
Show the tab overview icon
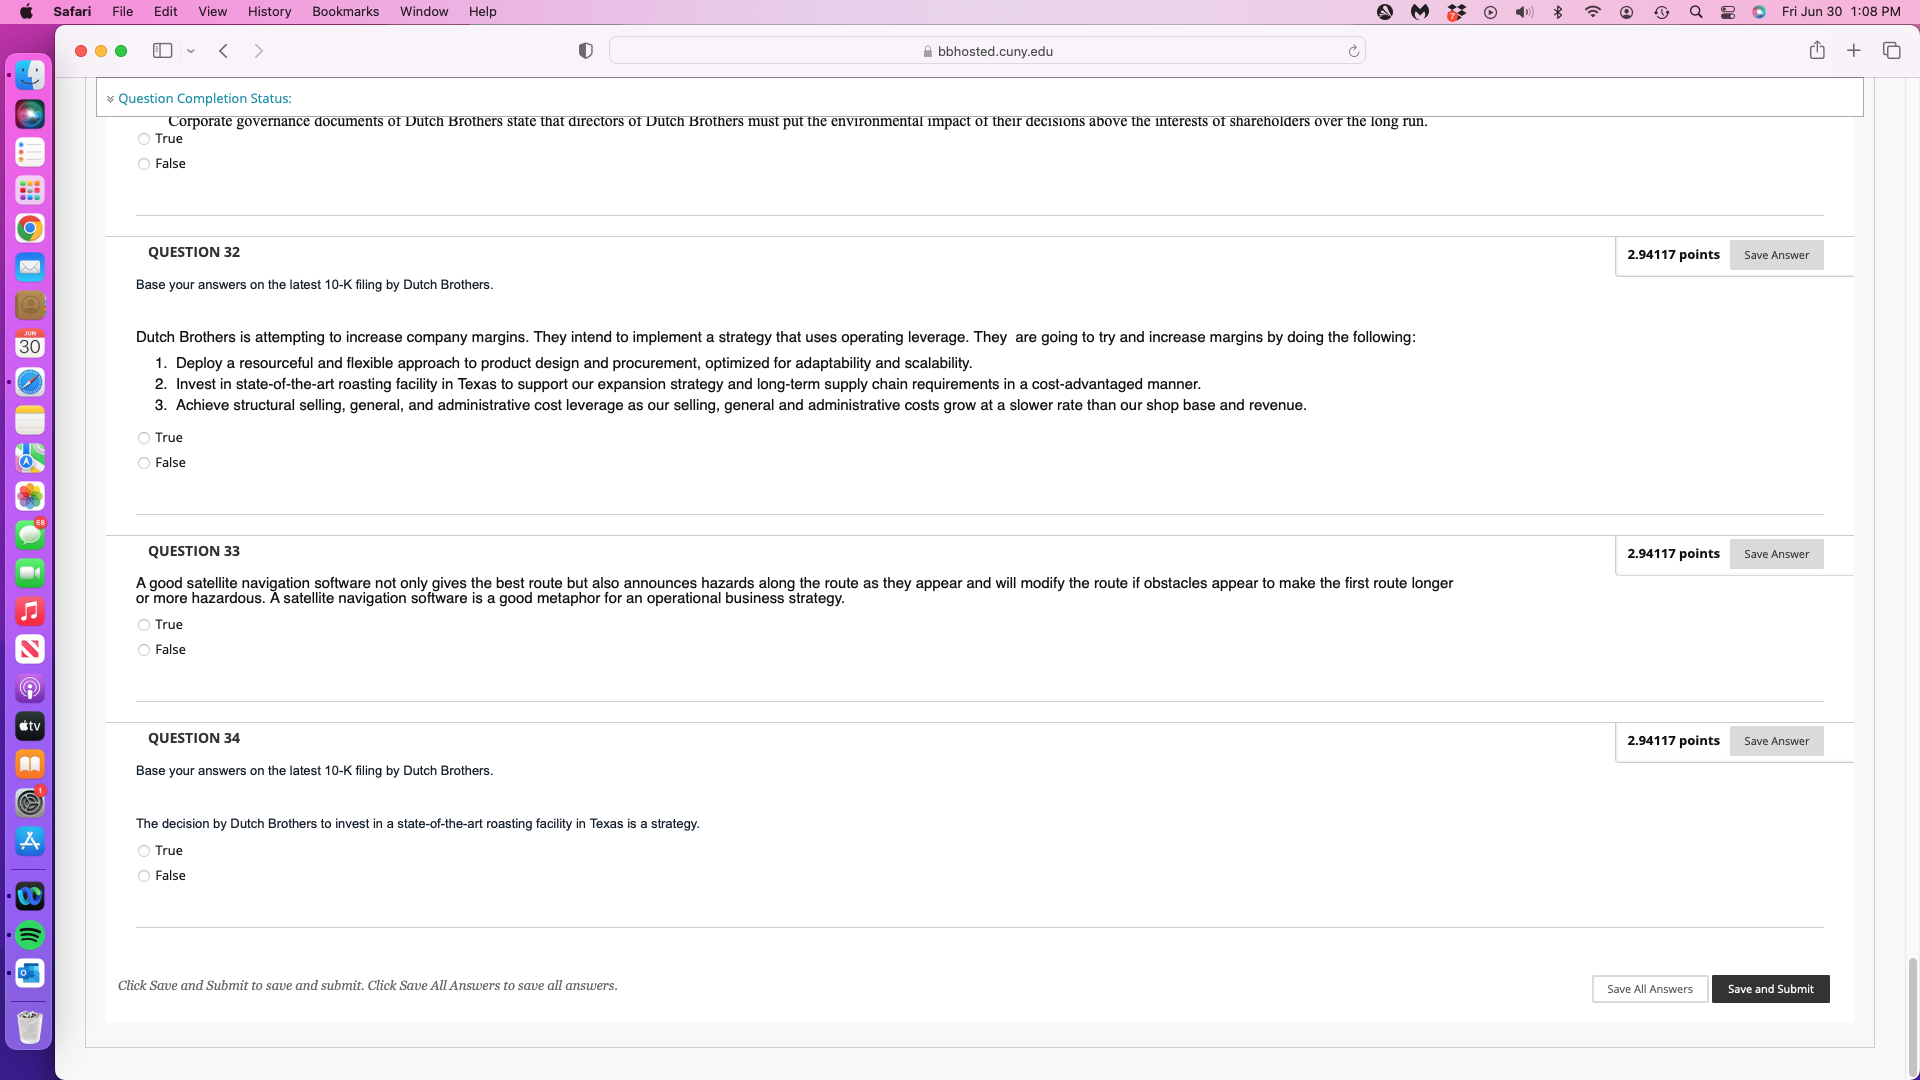tap(1891, 51)
